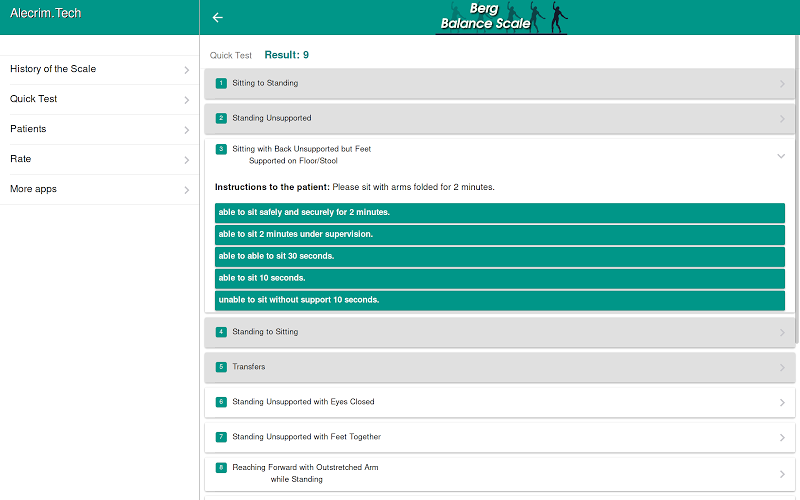Click number badge 4 for Standing to Sitting

click(x=221, y=332)
